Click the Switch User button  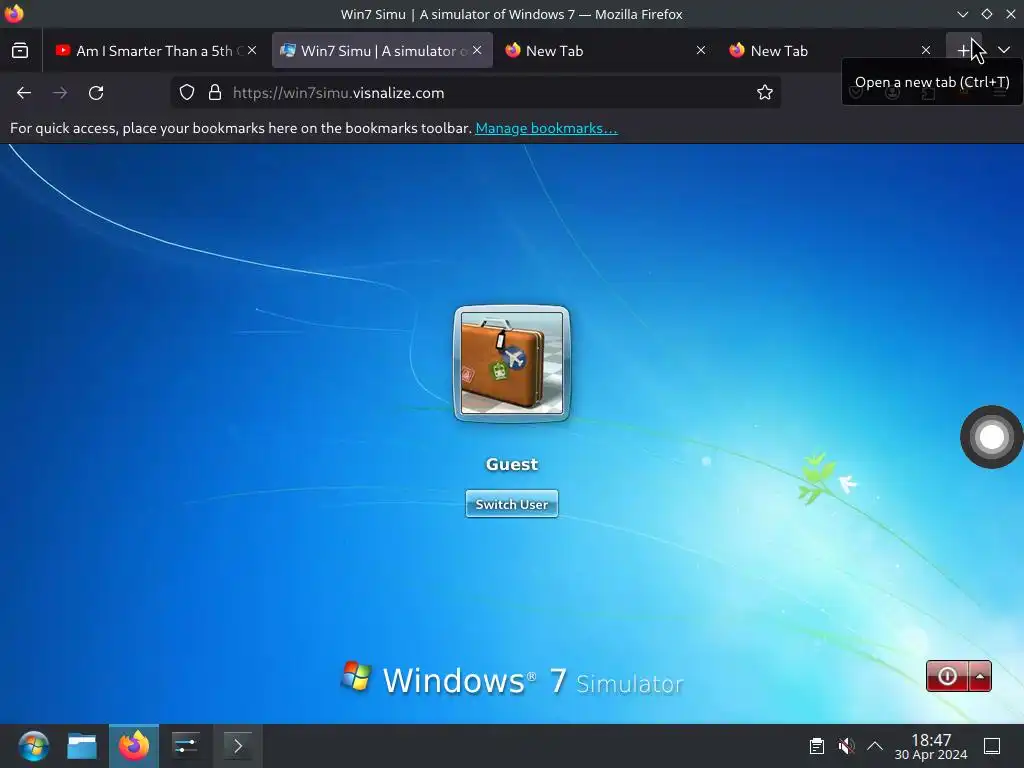512,504
